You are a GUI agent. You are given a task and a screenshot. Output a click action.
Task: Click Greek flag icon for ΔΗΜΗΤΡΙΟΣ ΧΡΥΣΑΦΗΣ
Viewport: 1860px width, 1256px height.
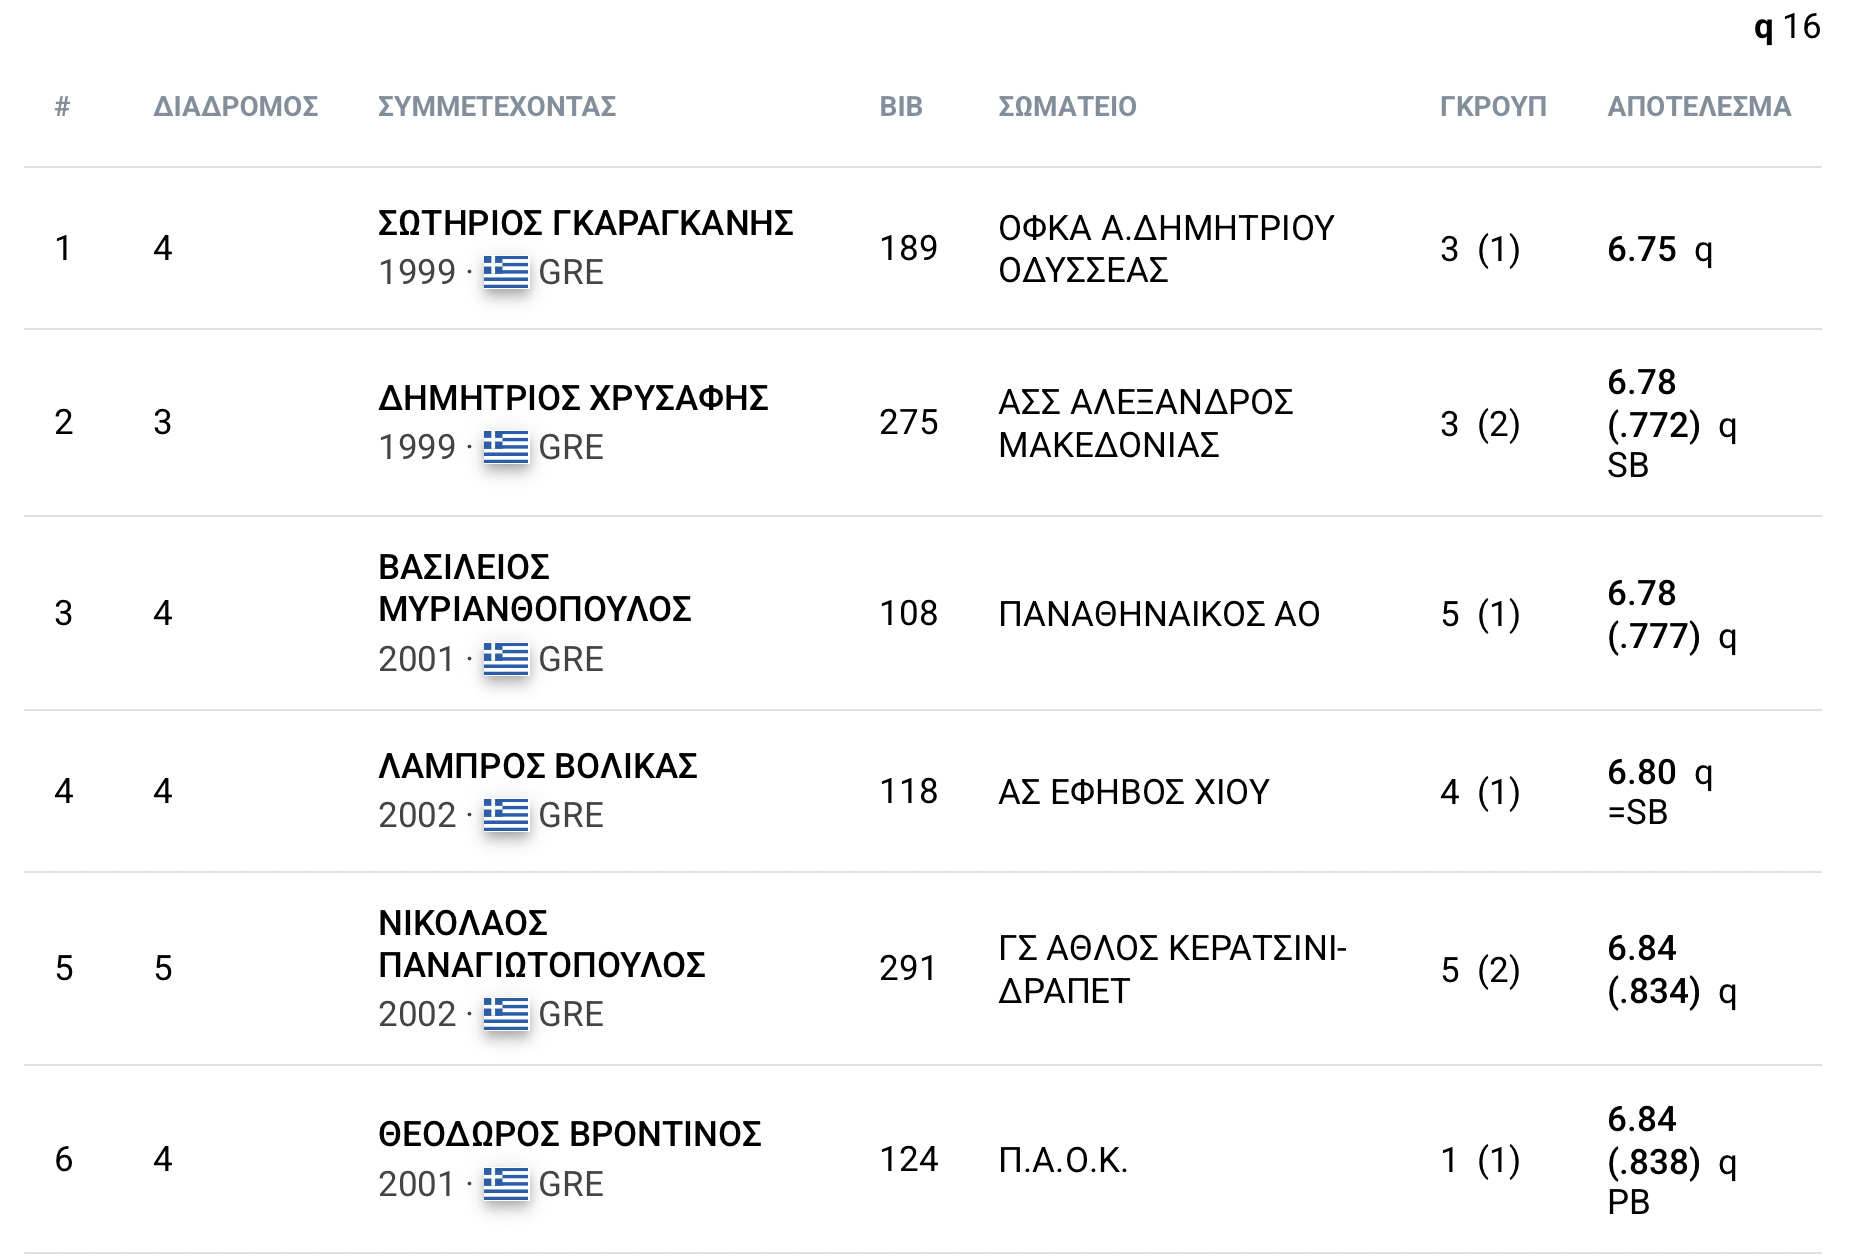[505, 446]
